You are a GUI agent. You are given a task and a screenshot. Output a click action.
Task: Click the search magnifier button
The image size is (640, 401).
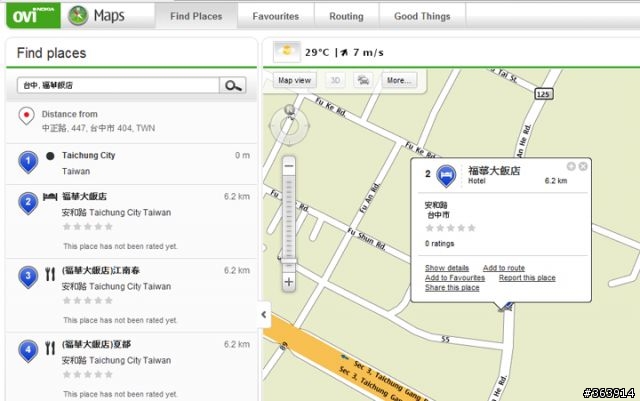pos(233,85)
